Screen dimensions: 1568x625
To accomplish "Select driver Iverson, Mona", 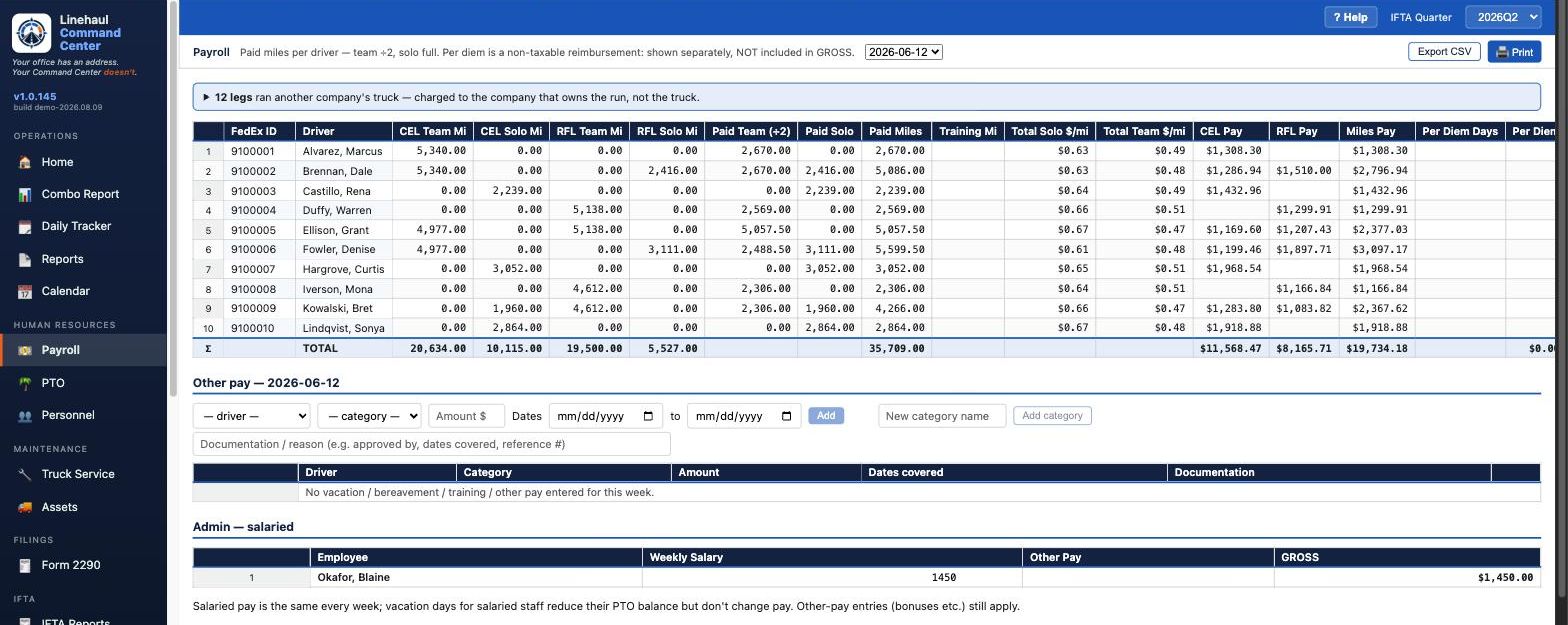I will pos(337,289).
